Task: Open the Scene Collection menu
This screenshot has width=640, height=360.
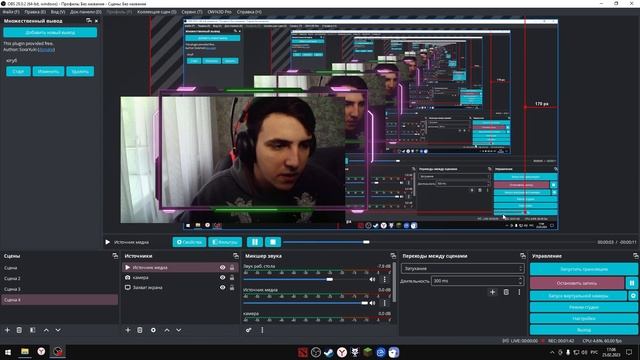Action: (156, 12)
